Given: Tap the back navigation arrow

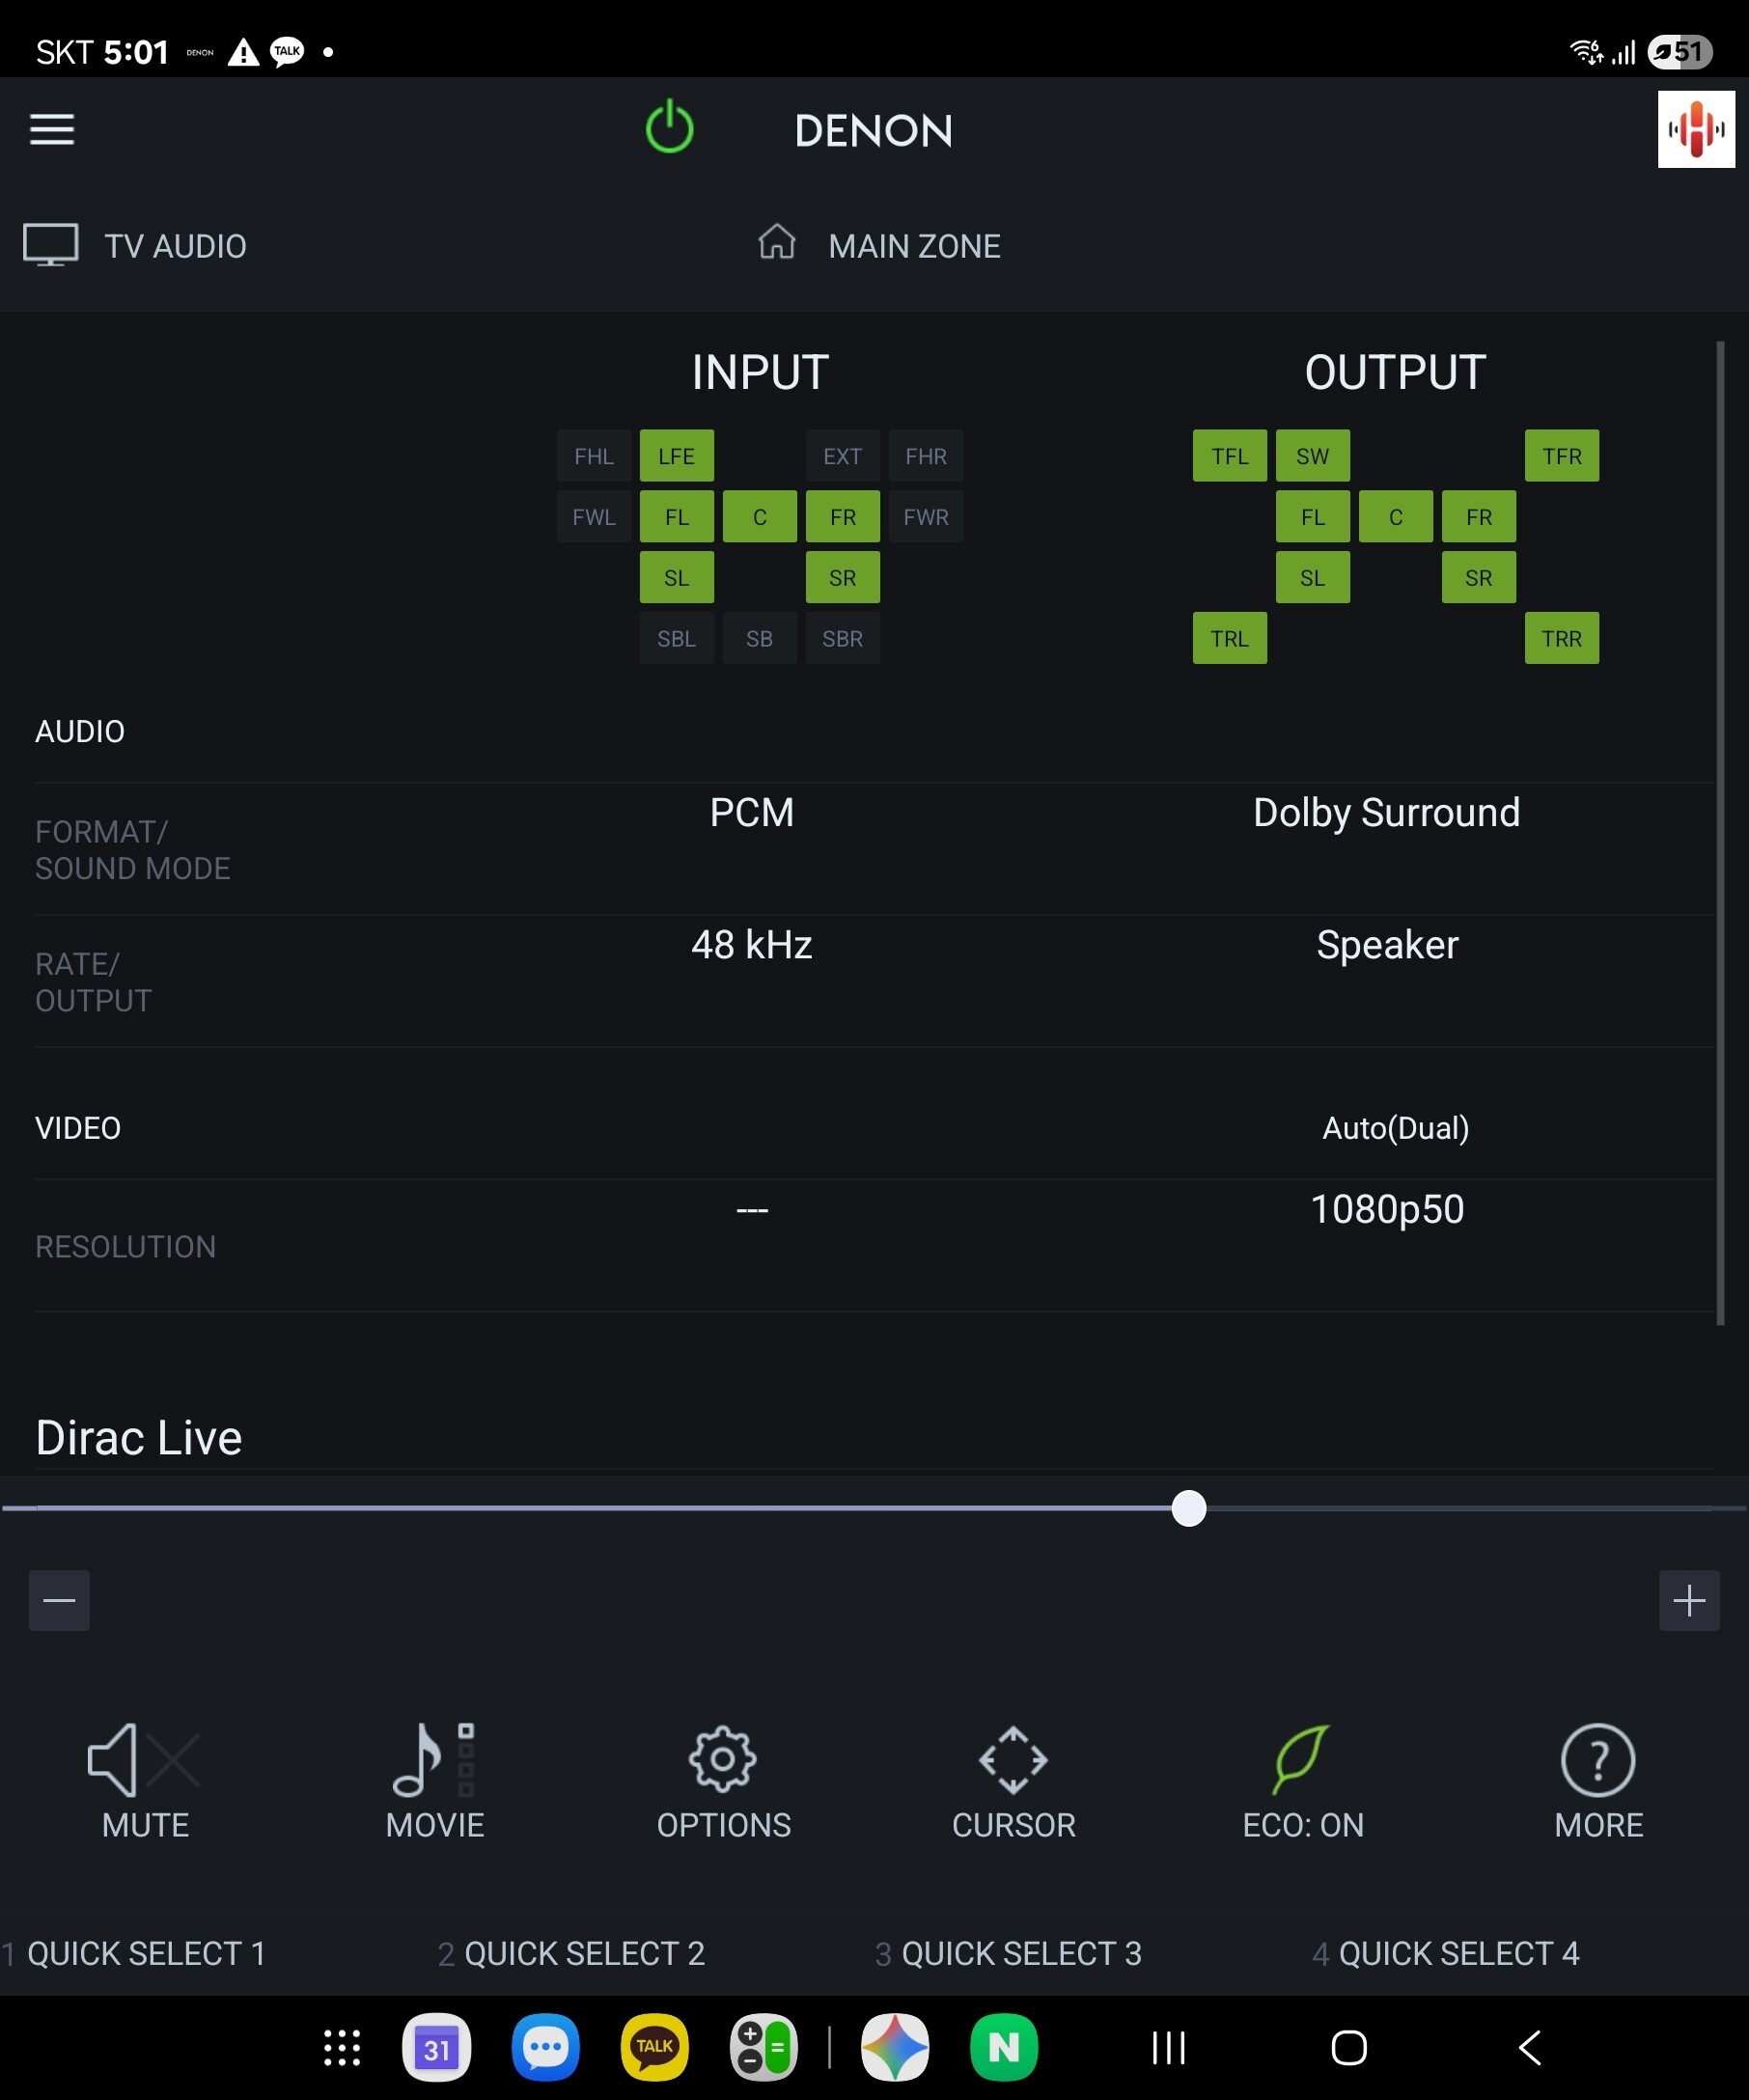Looking at the screenshot, I should (x=1530, y=2048).
